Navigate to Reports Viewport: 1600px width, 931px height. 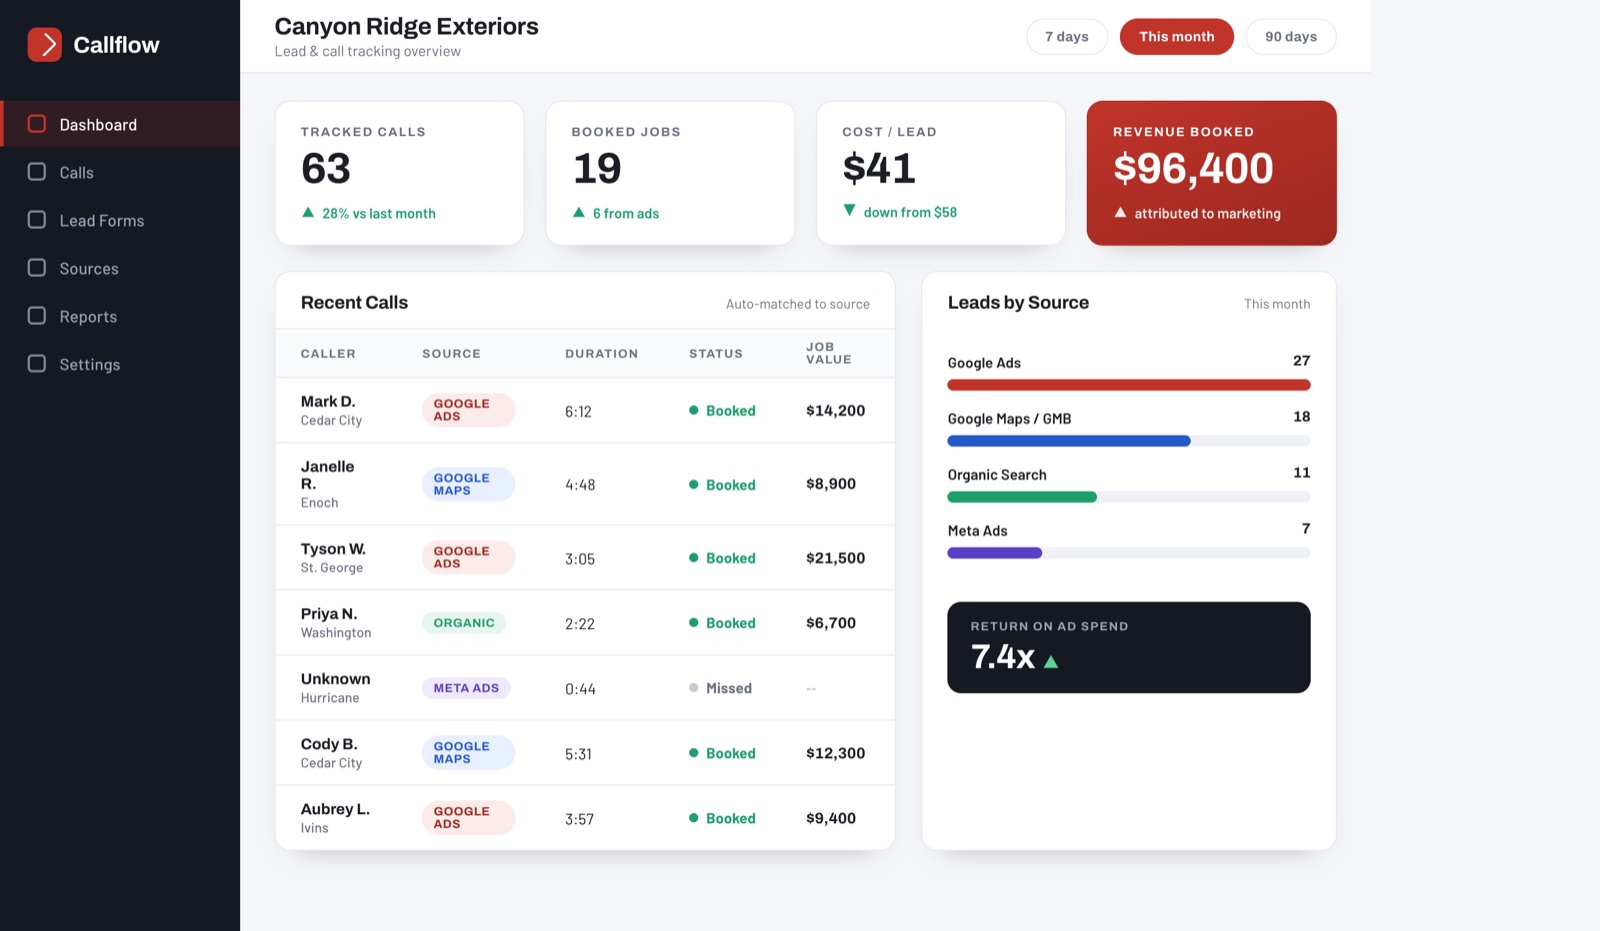(x=120, y=316)
